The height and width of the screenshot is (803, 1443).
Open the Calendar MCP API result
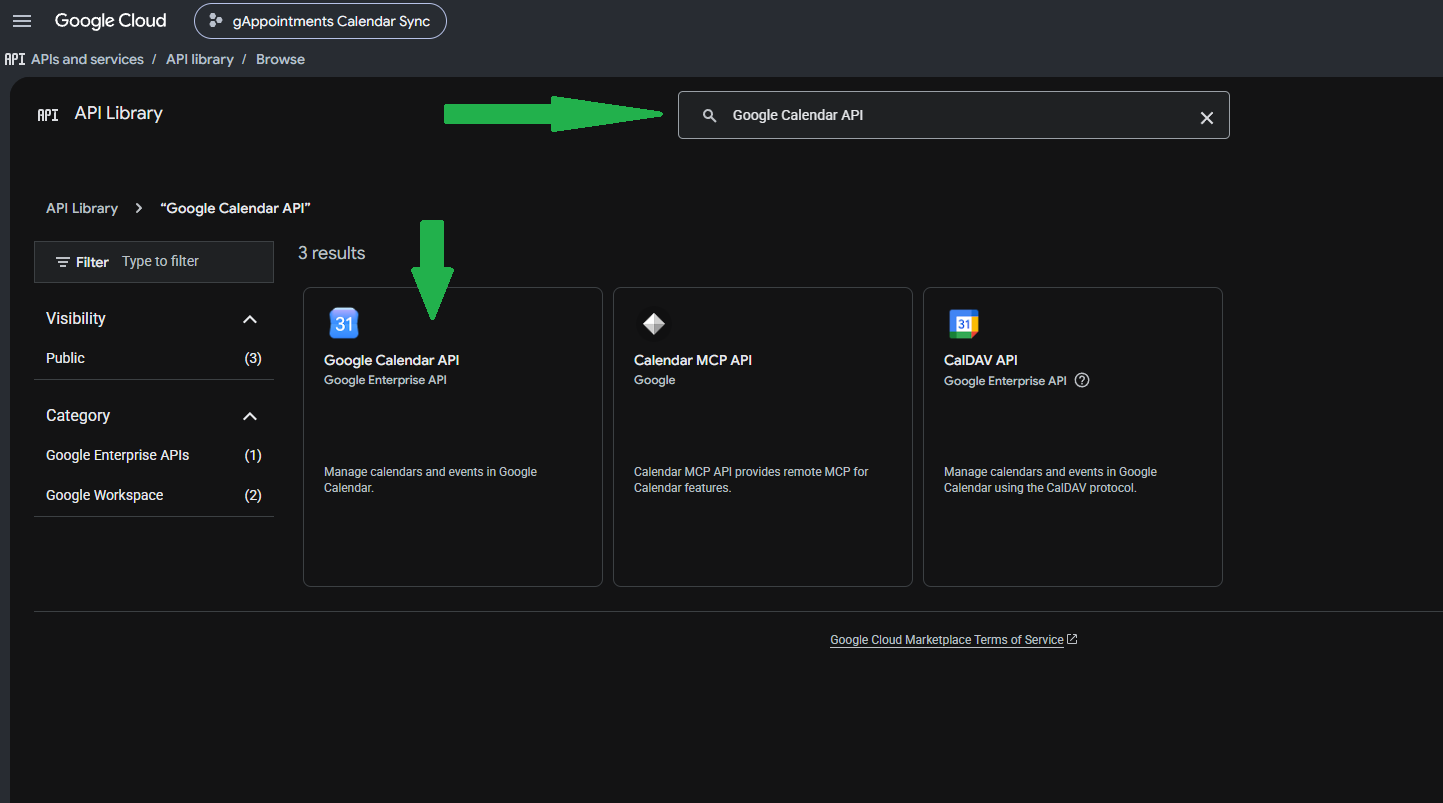click(763, 437)
